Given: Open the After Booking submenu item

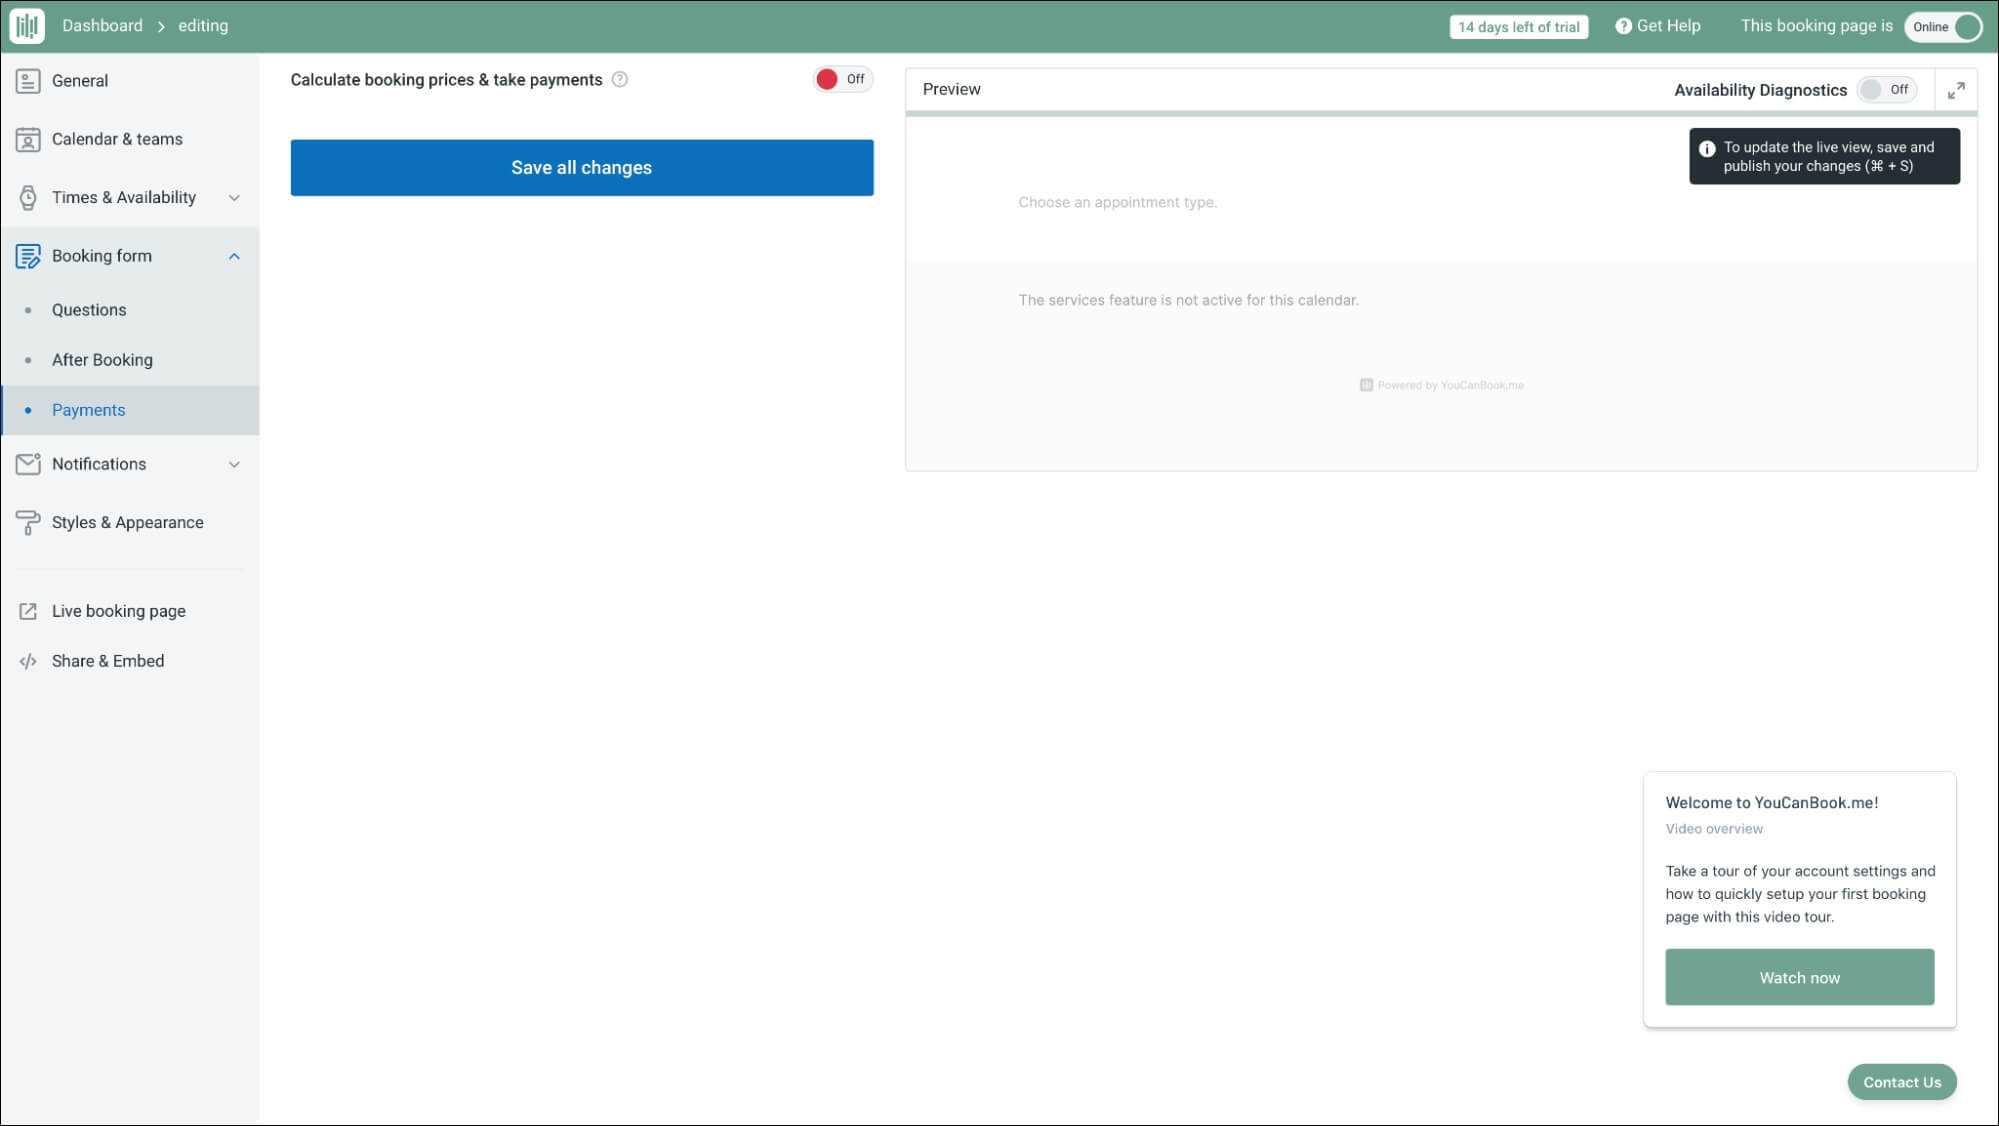Looking at the screenshot, I should coord(102,360).
